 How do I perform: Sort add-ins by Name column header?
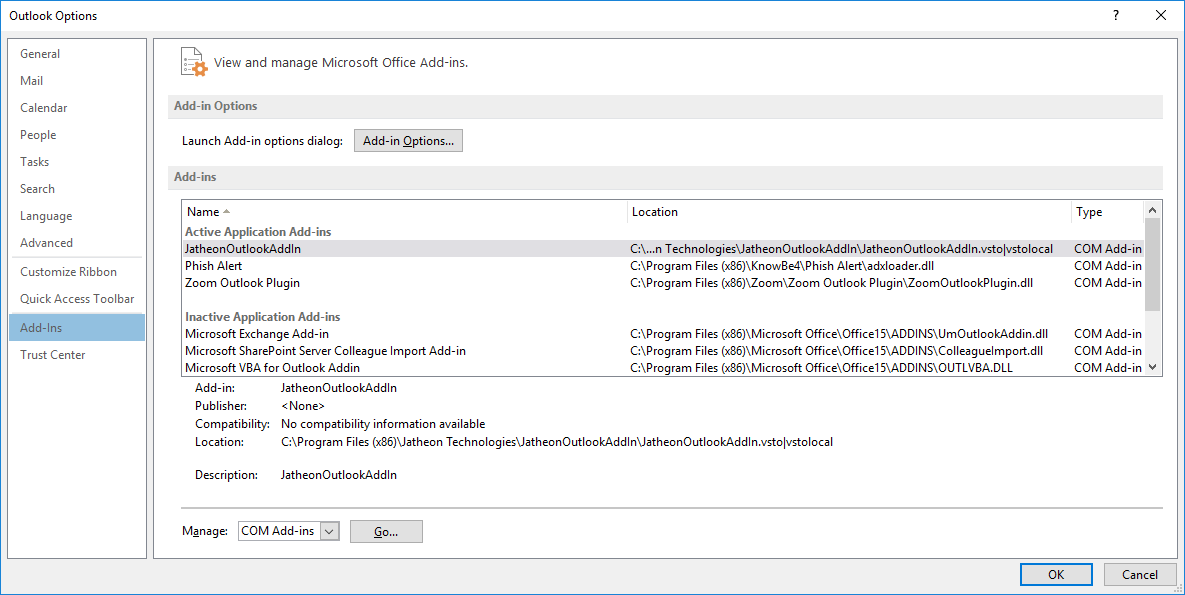pyautogui.click(x=404, y=212)
